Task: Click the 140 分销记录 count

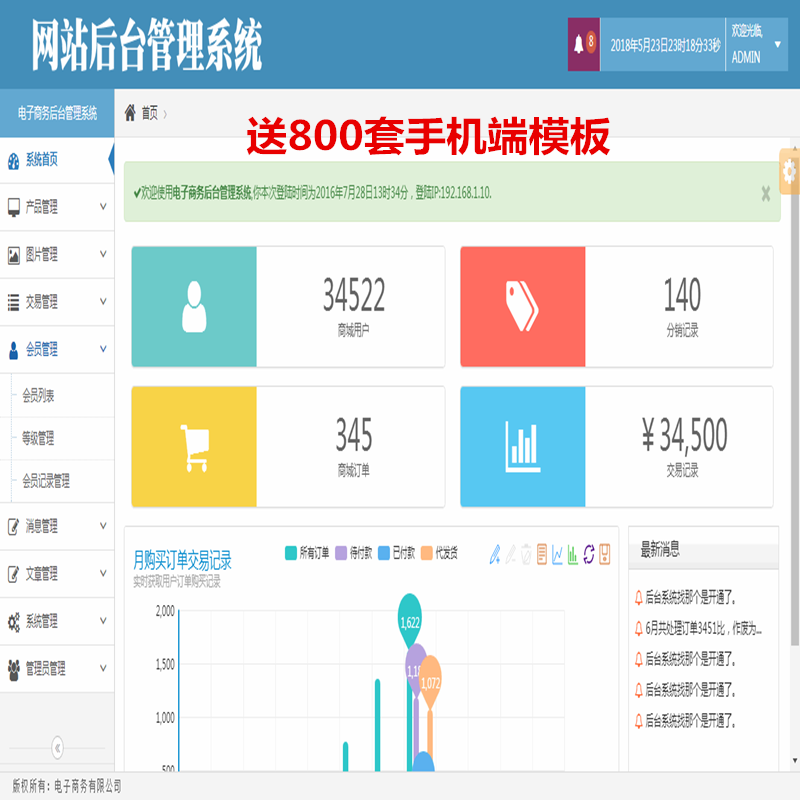Action: click(x=682, y=295)
